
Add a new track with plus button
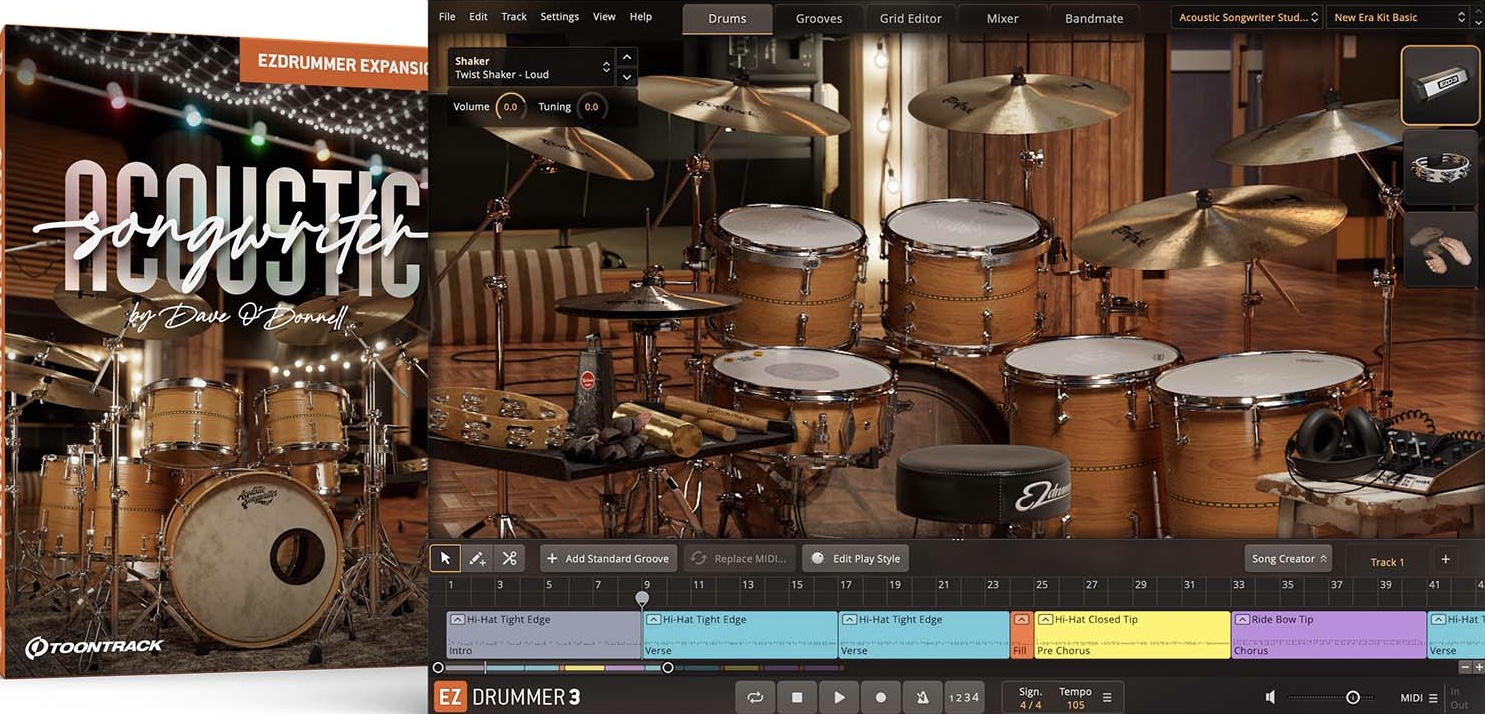click(1445, 559)
